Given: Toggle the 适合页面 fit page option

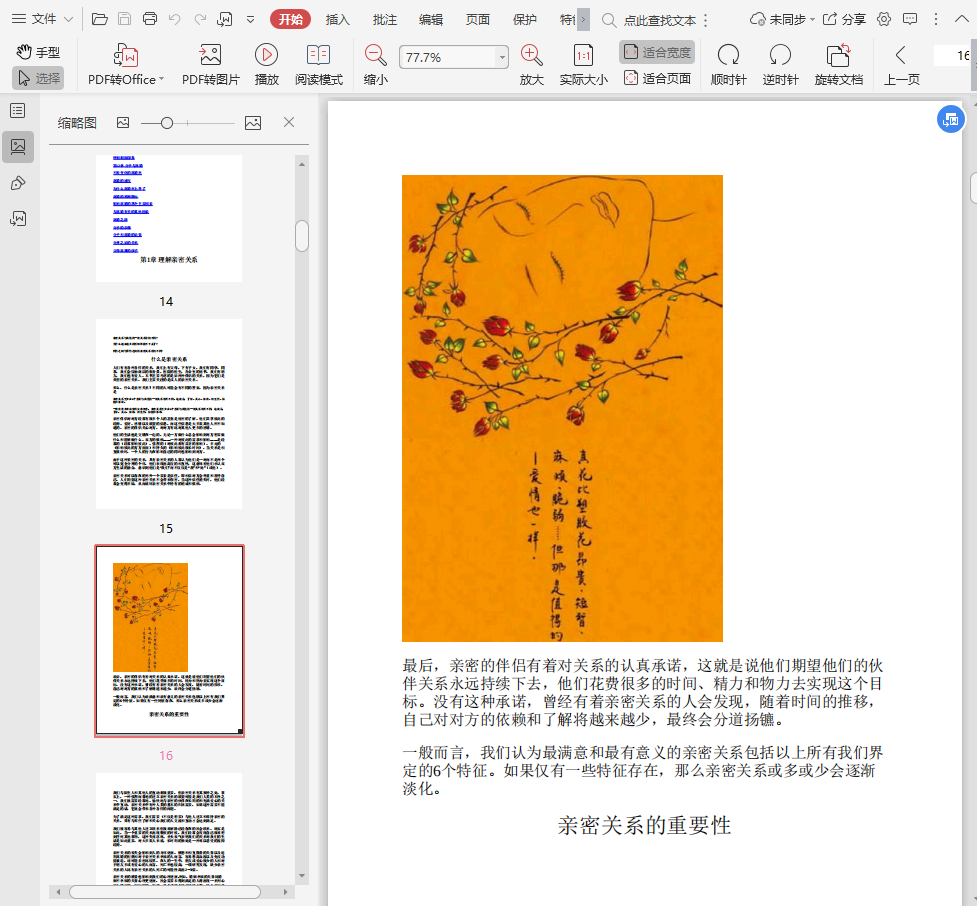Looking at the screenshot, I should coord(657,78).
